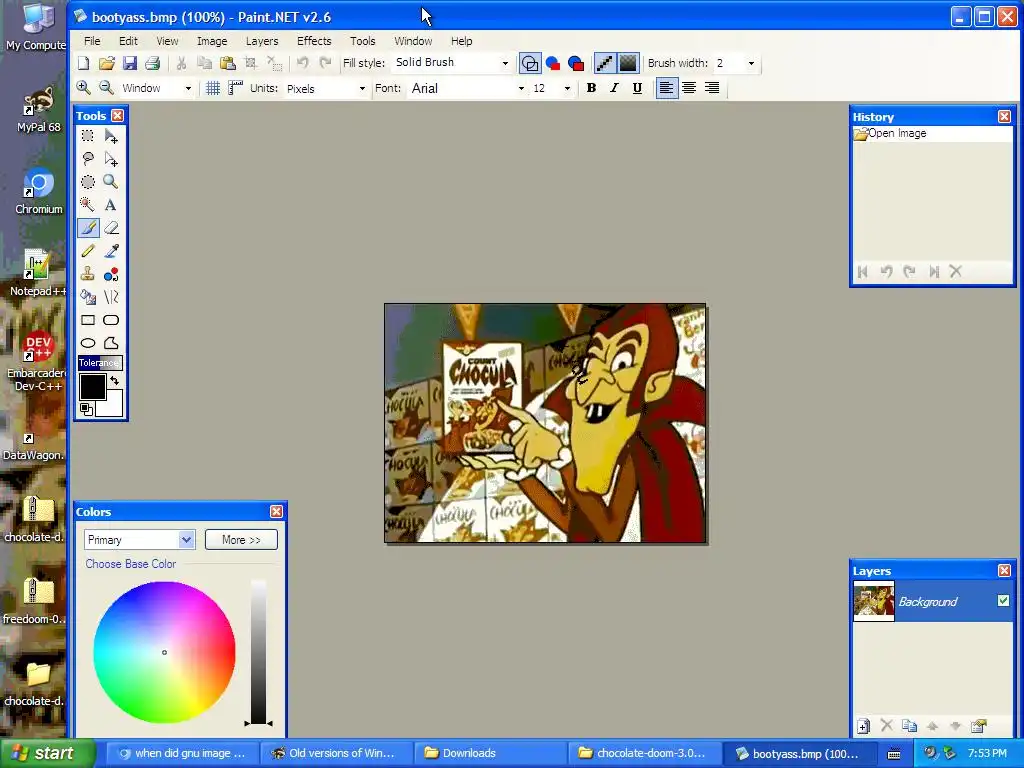Open the Font Arial dropdown

[x=520, y=88]
